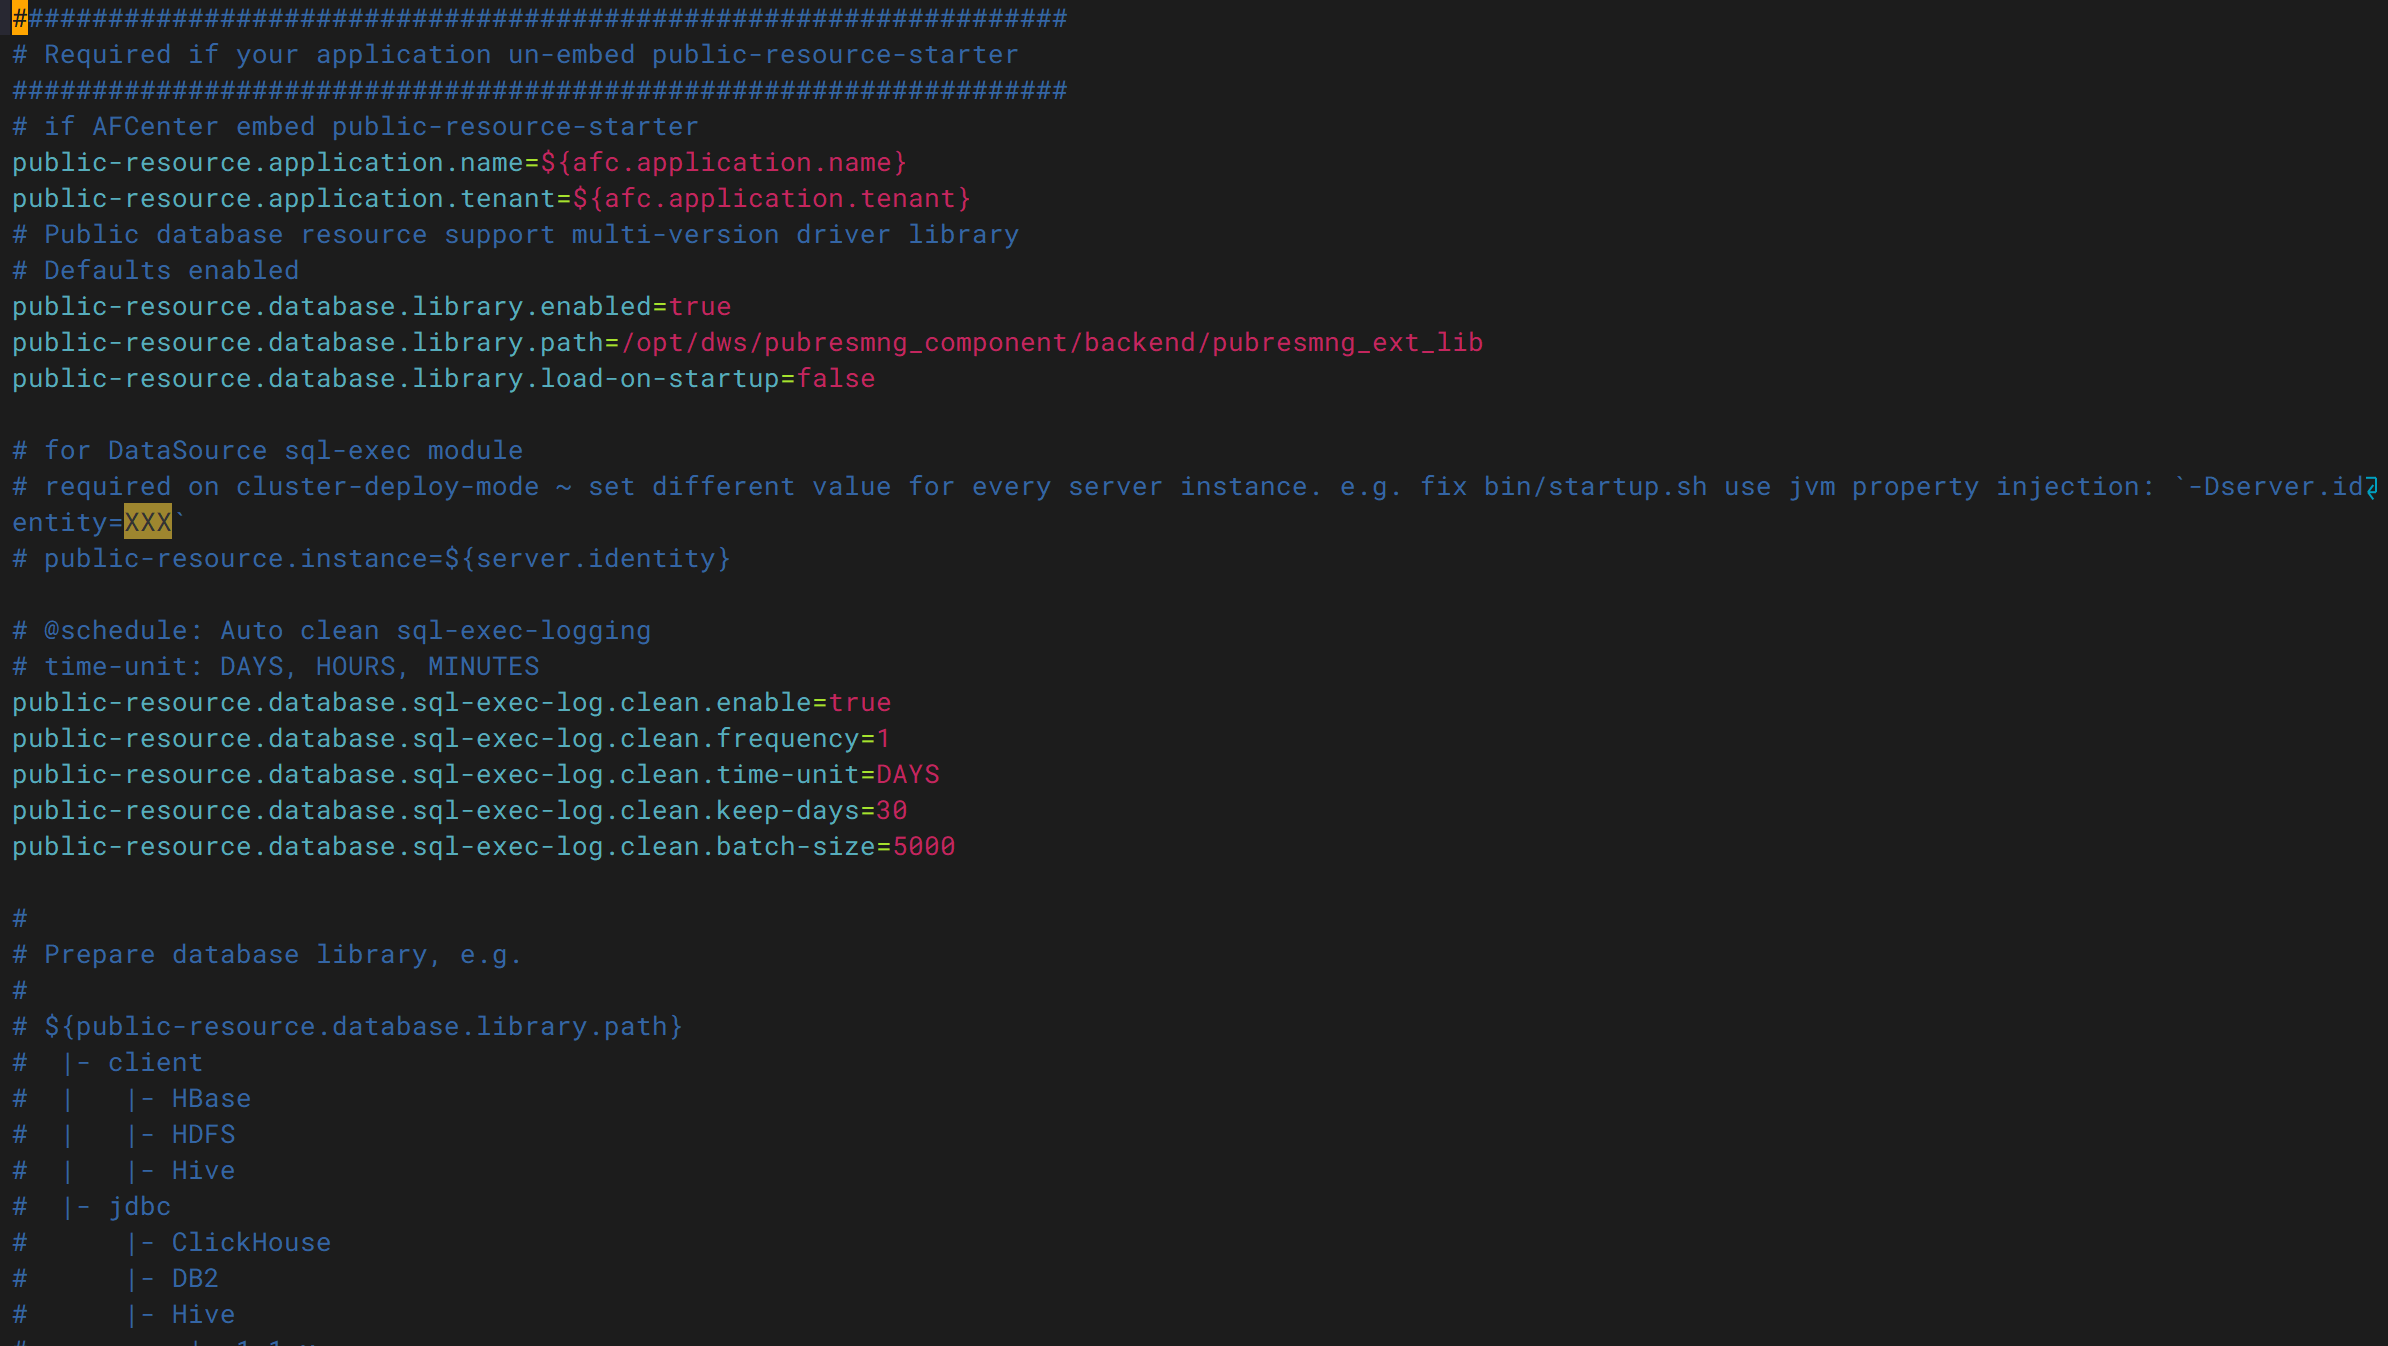Click the DB2 entry under jdbc

coord(194,1278)
